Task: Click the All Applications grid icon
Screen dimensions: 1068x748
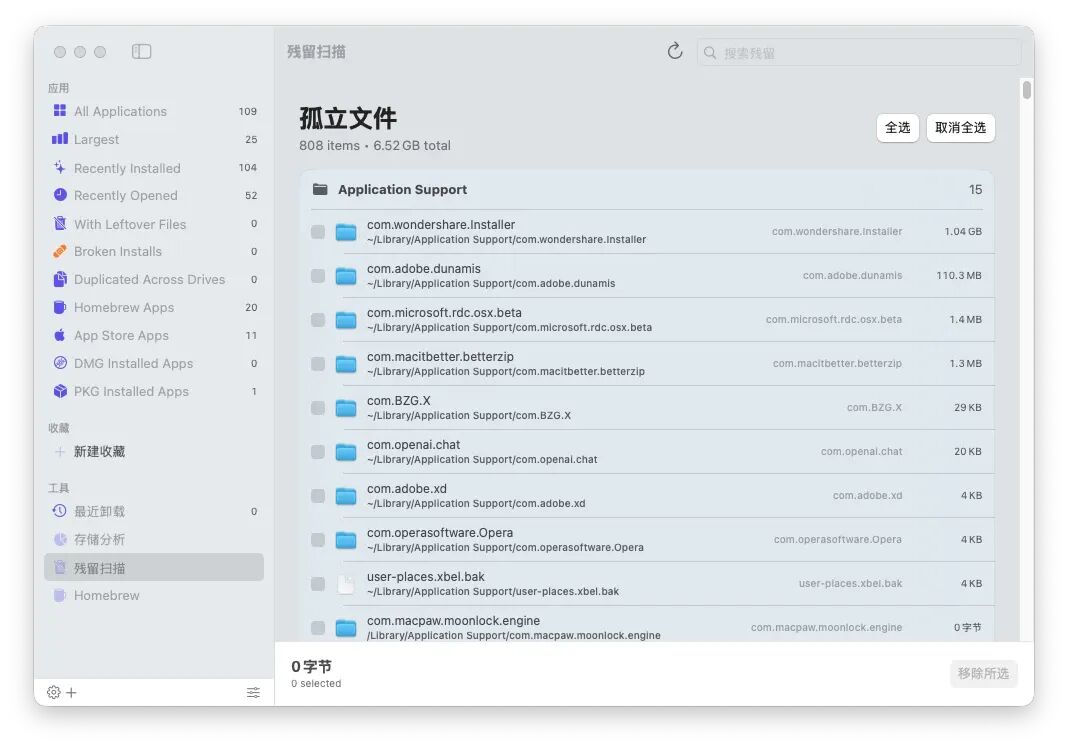Action: [60, 110]
